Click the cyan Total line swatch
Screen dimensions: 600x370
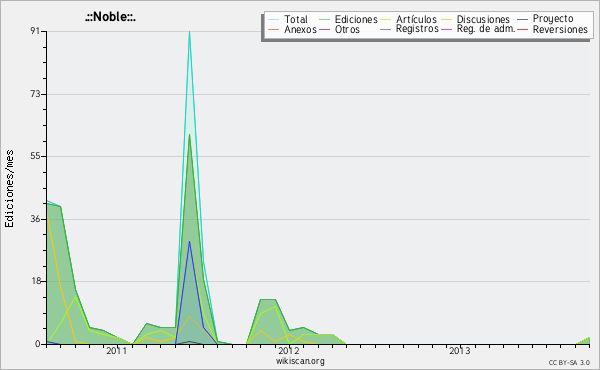point(273,19)
